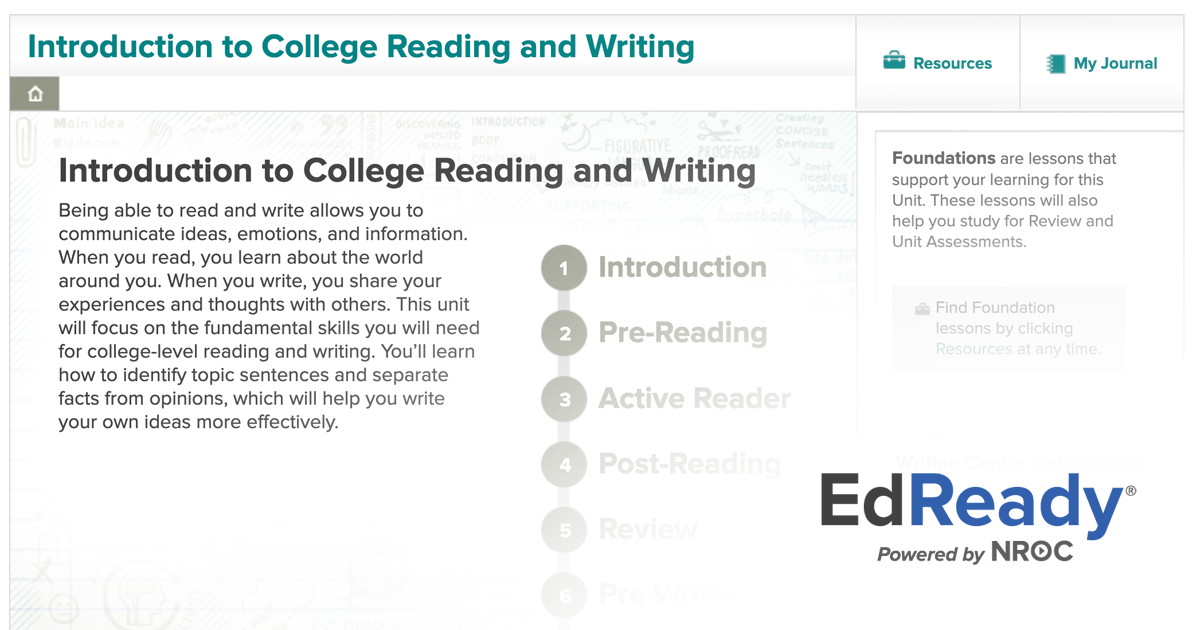This screenshot has height=630, width=1200.
Task: Click the Active Reader step label
Action: point(694,398)
